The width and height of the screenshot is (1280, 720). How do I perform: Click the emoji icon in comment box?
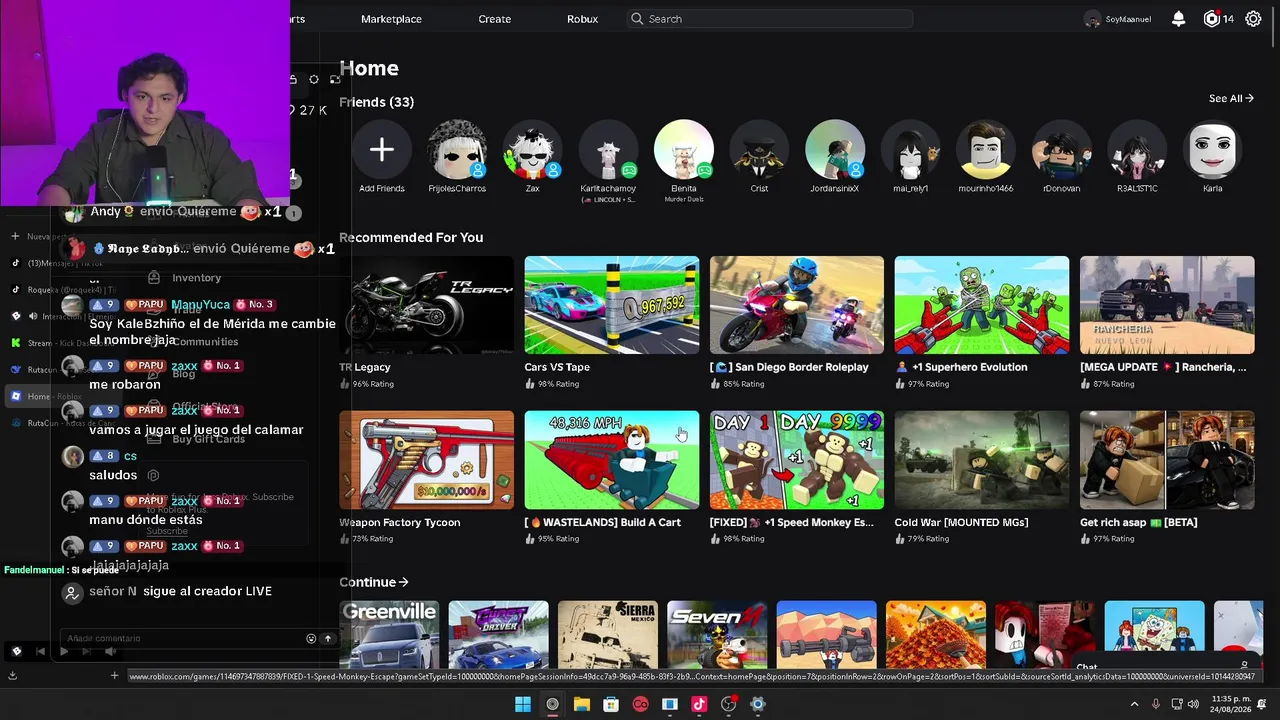pyautogui.click(x=311, y=638)
